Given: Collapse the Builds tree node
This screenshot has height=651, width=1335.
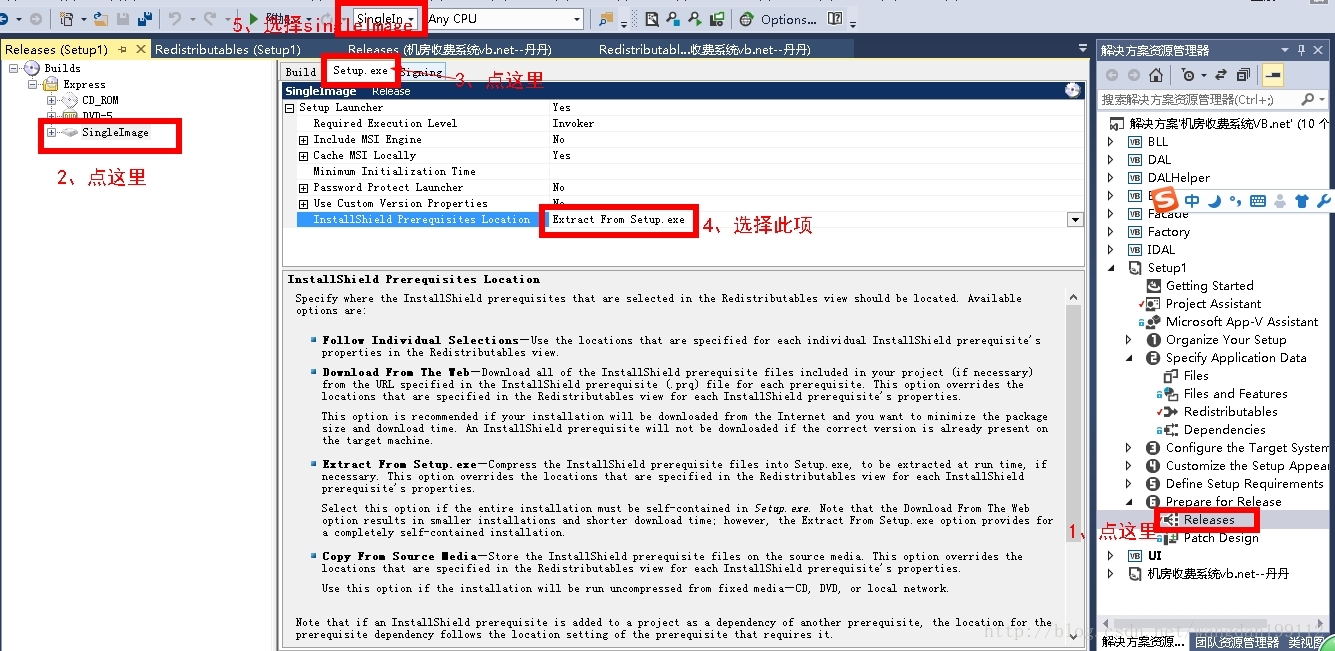Looking at the screenshot, I should pyautogui.click(x=14, y=68).
